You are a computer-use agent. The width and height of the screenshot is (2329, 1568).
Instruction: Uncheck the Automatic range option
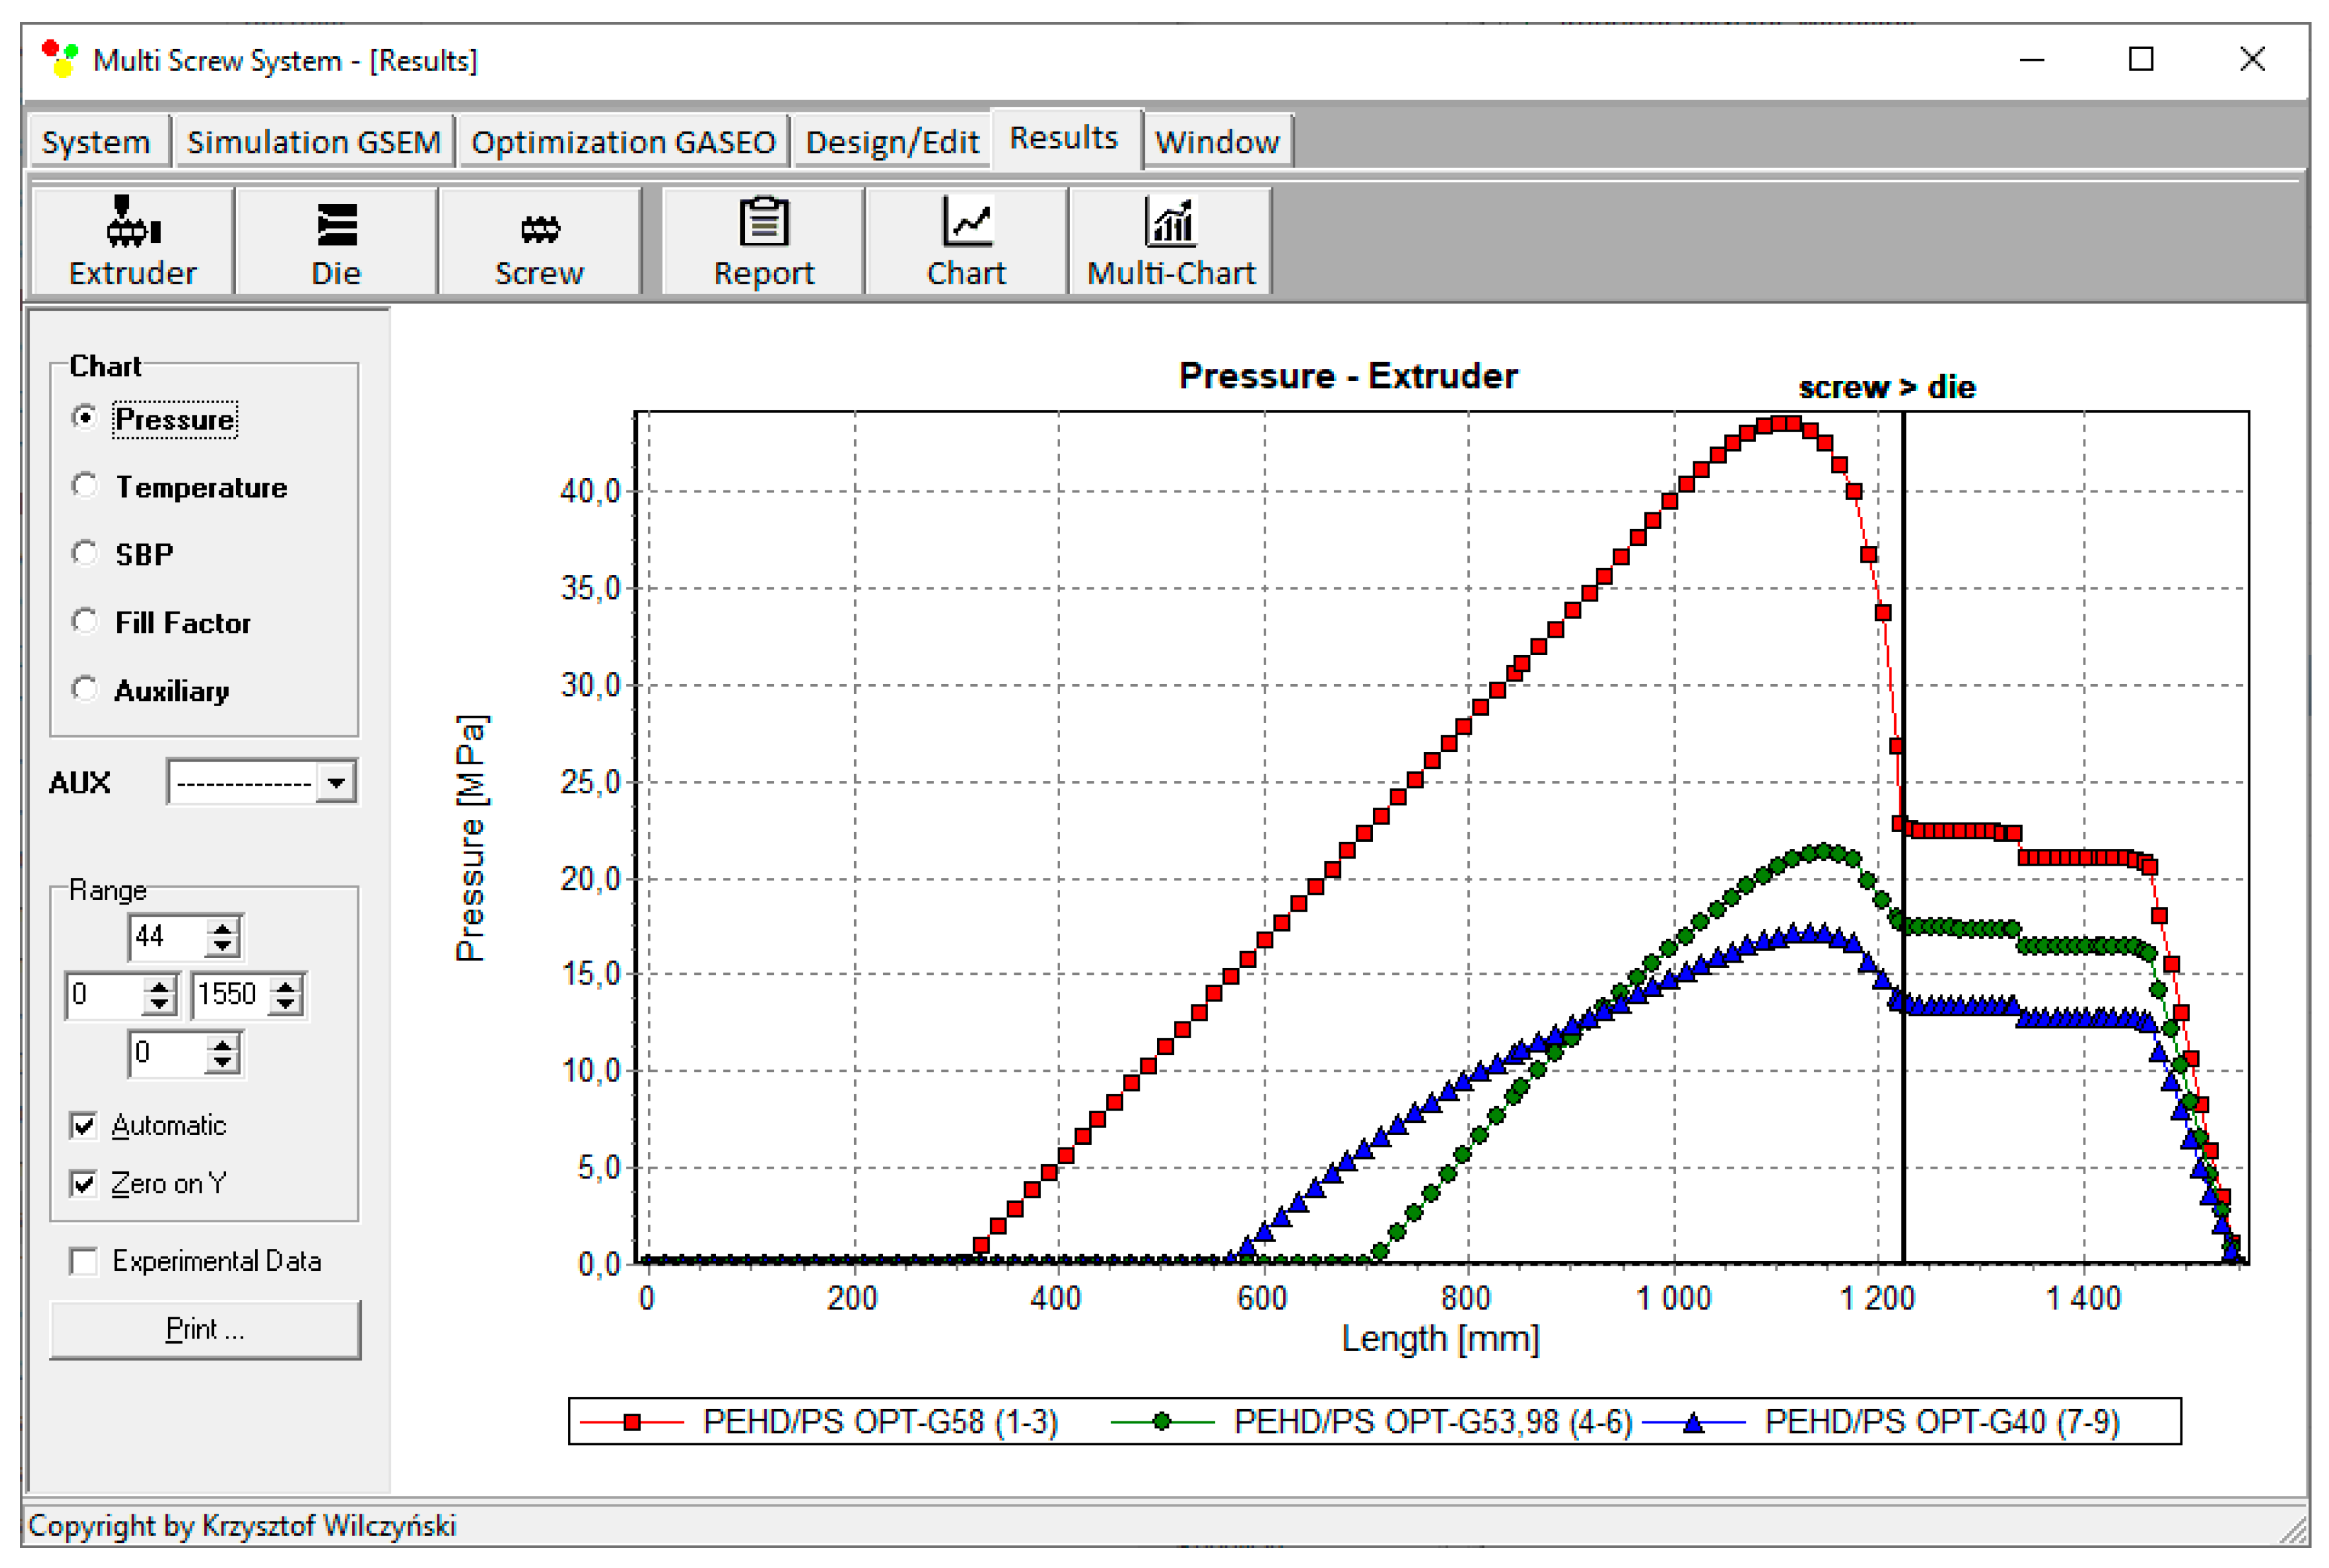83,1125
